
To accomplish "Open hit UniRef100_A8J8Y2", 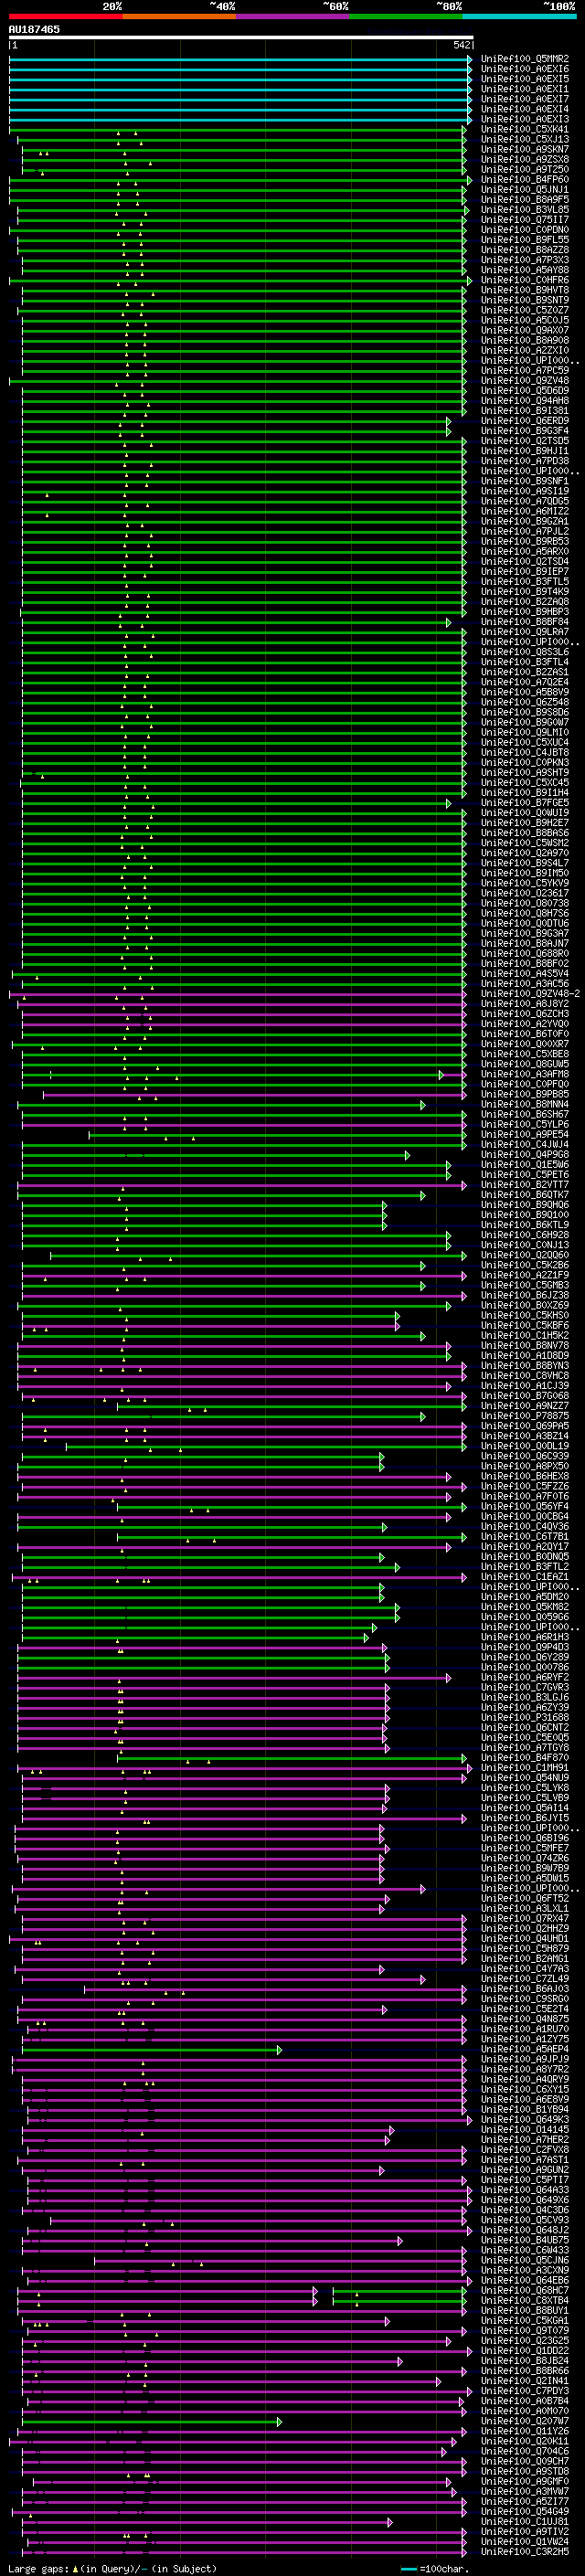I will pyautogui.click(x=524, y=1003).
